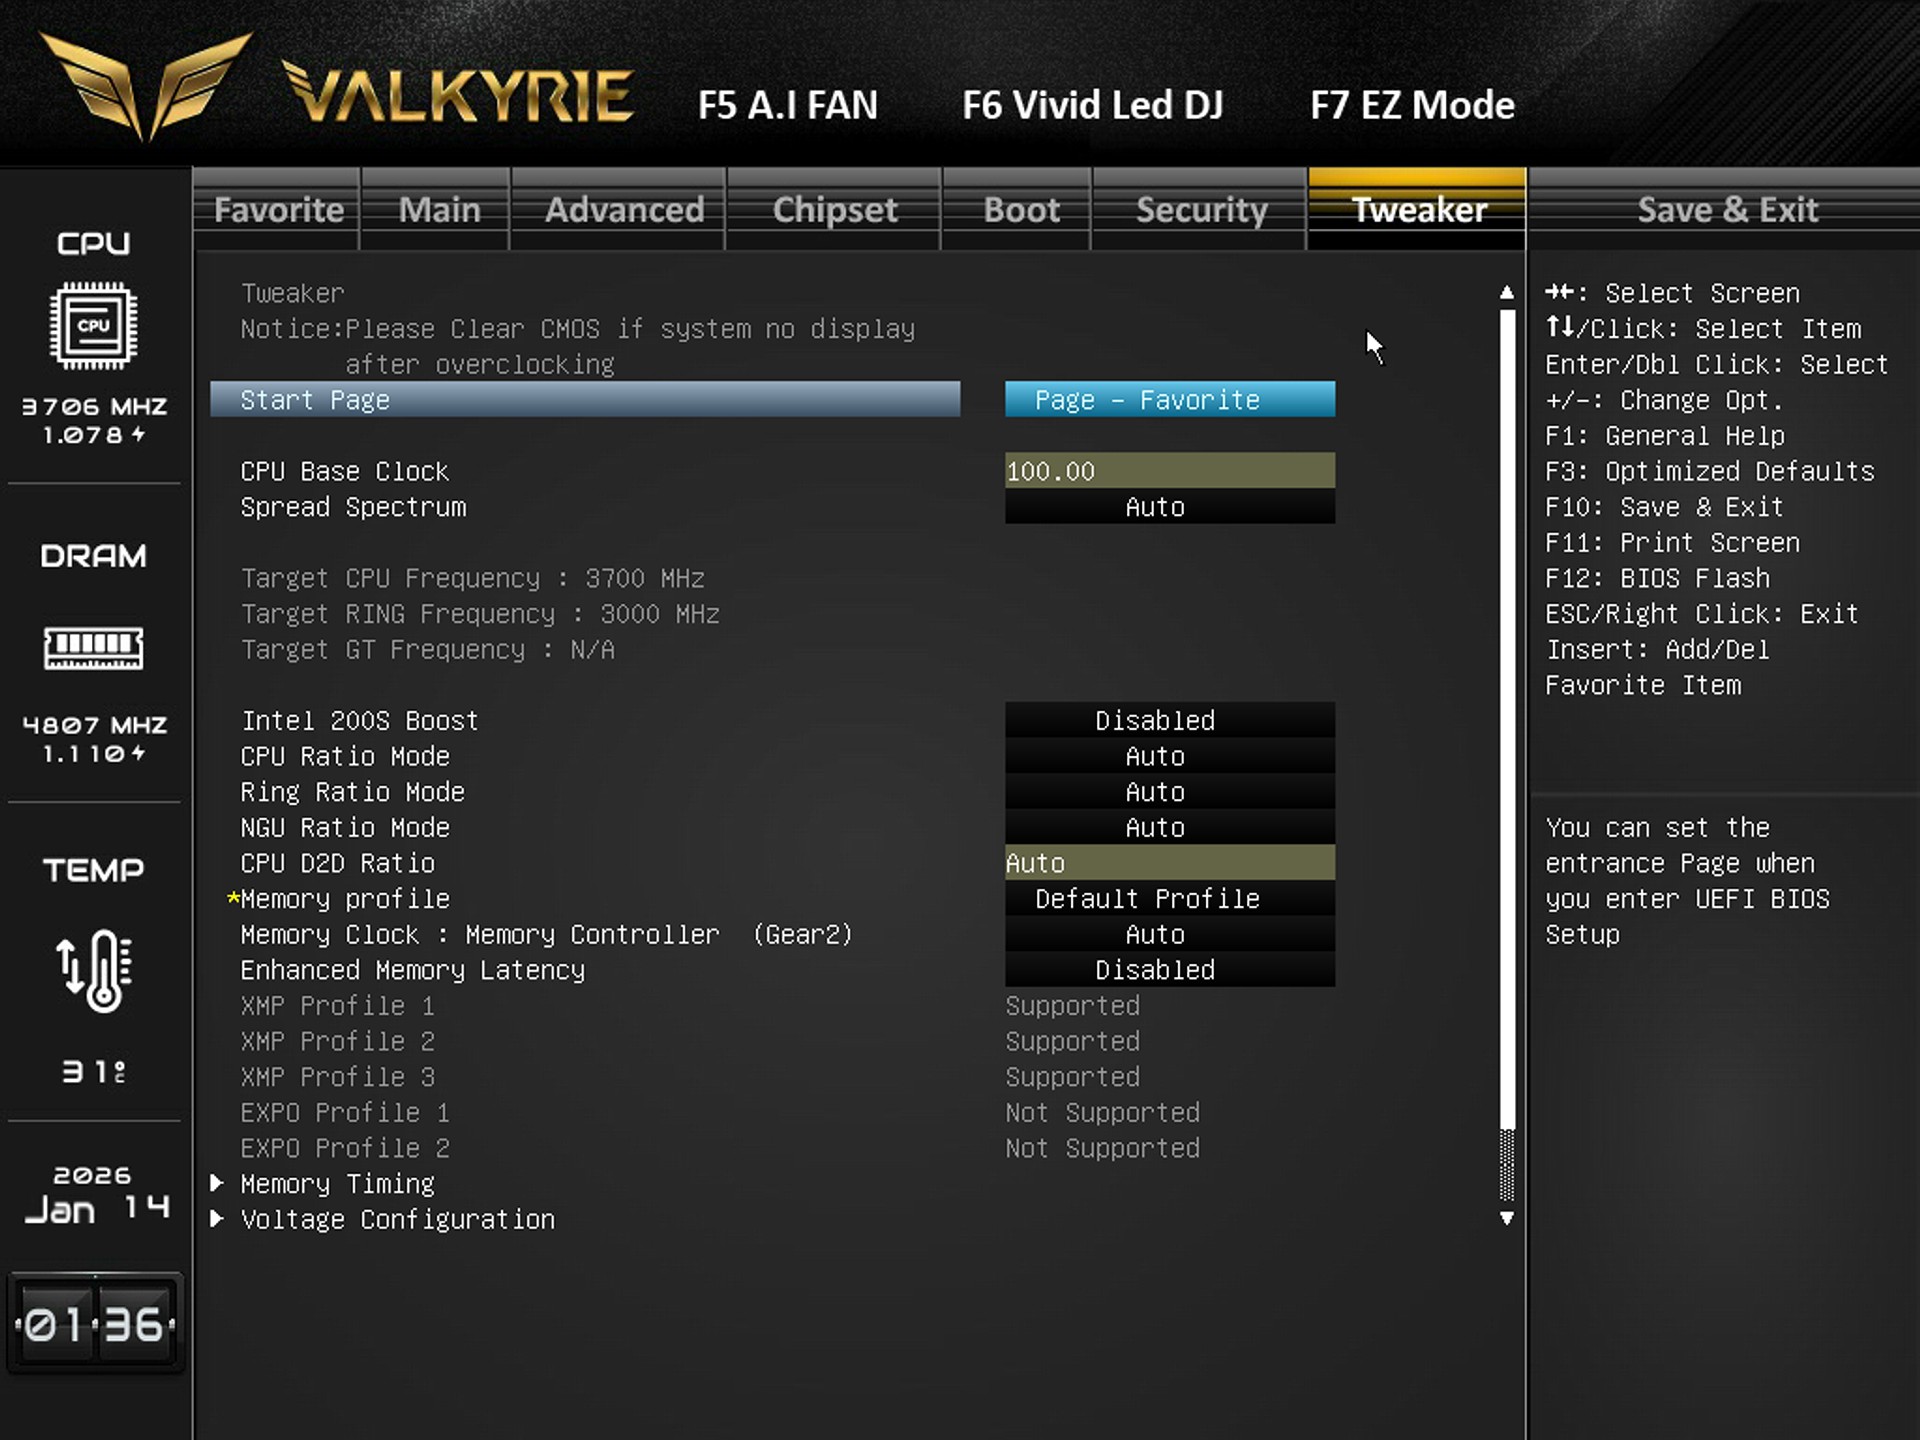Screen dimensions: 1920x1440
Task: Click the CPU Base Clock 100.00 field
Action: 1169,471
